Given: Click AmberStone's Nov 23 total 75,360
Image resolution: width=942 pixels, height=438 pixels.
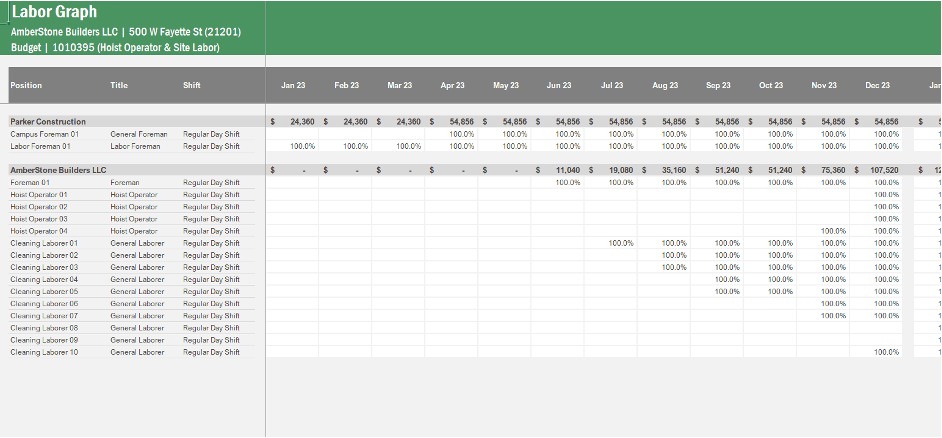Looking at the screenshot, I should coord(834,170).
